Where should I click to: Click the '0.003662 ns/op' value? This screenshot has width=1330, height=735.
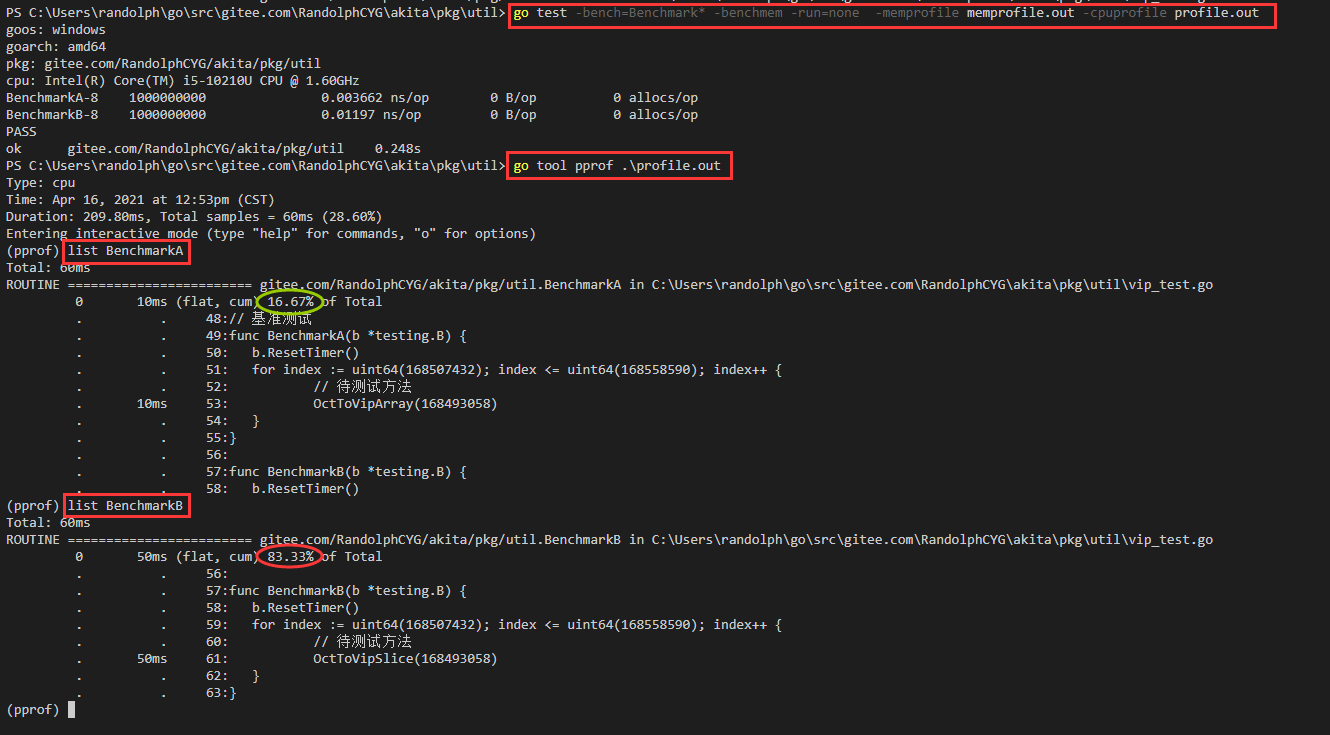tap(375, 98)
